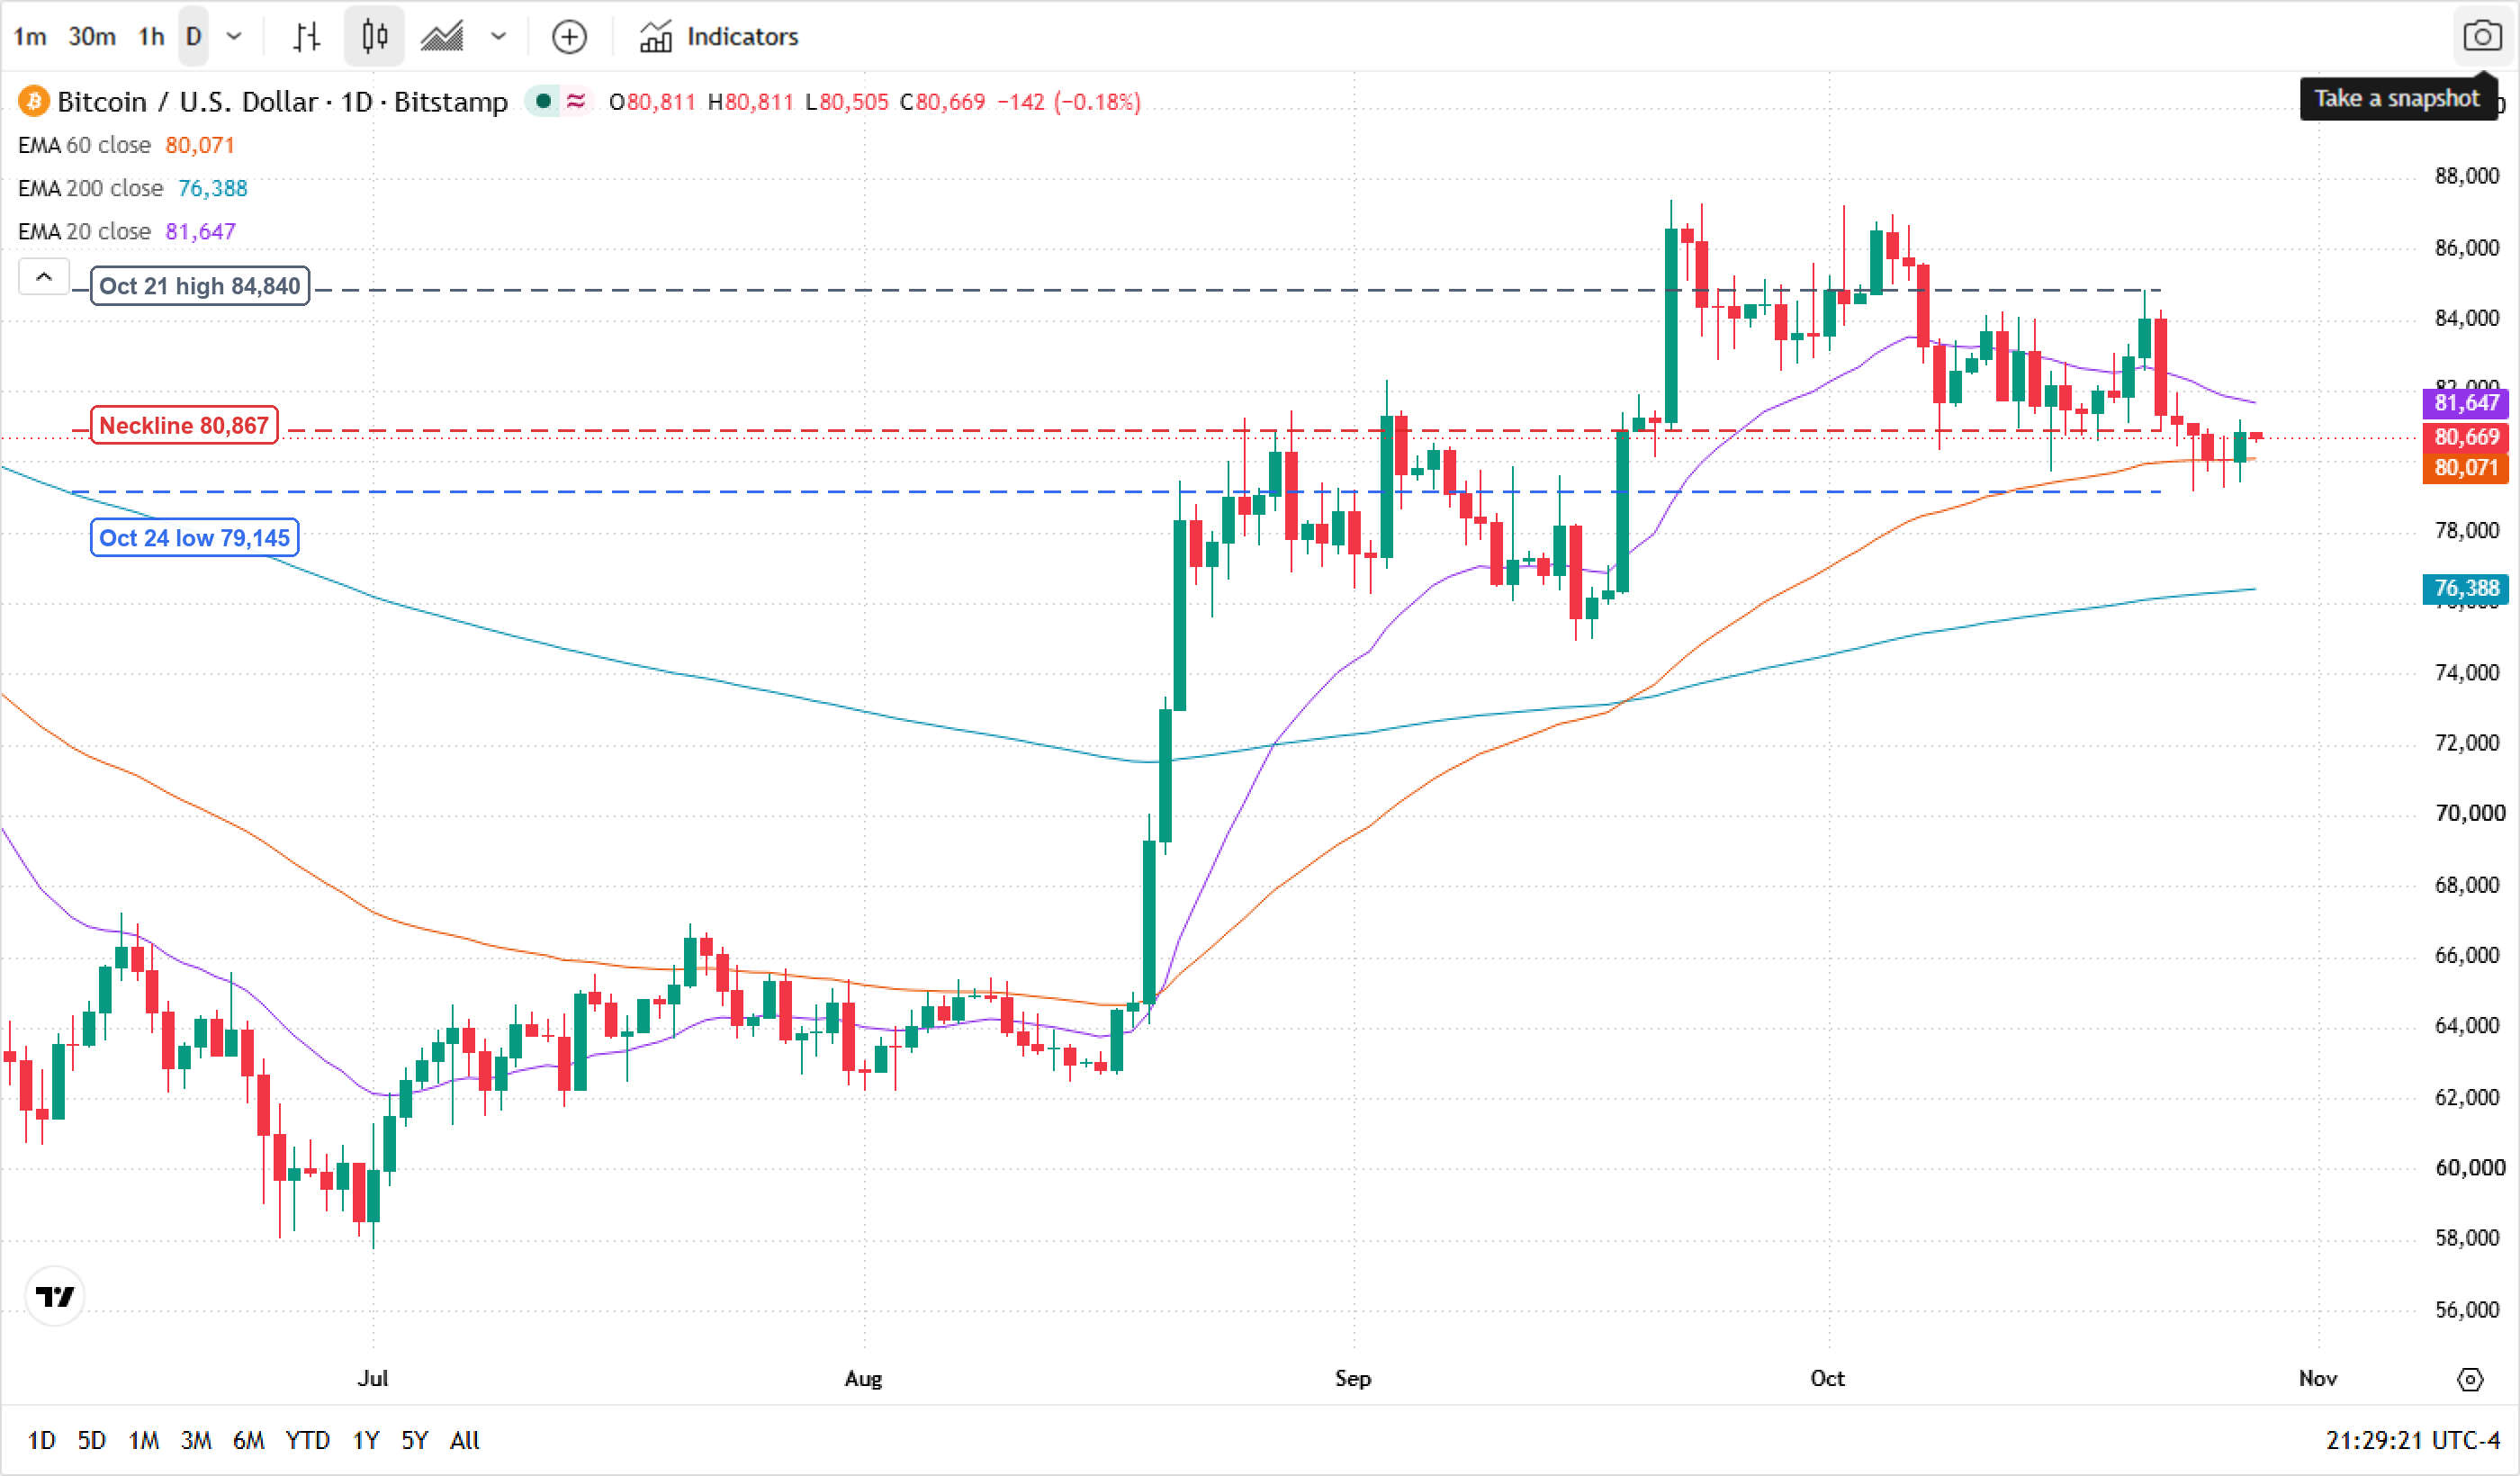Set date range to YTD
The image size is (2520, 1476).
[x=307, y=1440]
